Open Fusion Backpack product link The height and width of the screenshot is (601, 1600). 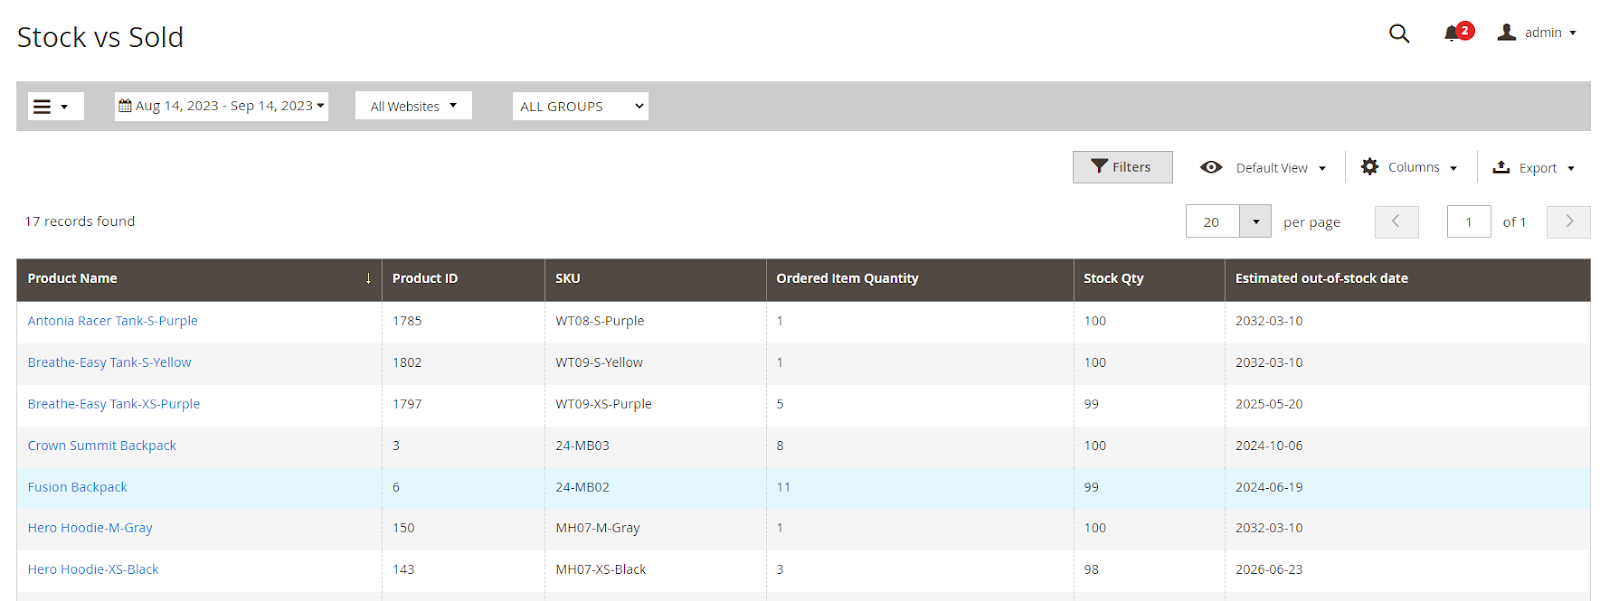click(x=78, y=487)
